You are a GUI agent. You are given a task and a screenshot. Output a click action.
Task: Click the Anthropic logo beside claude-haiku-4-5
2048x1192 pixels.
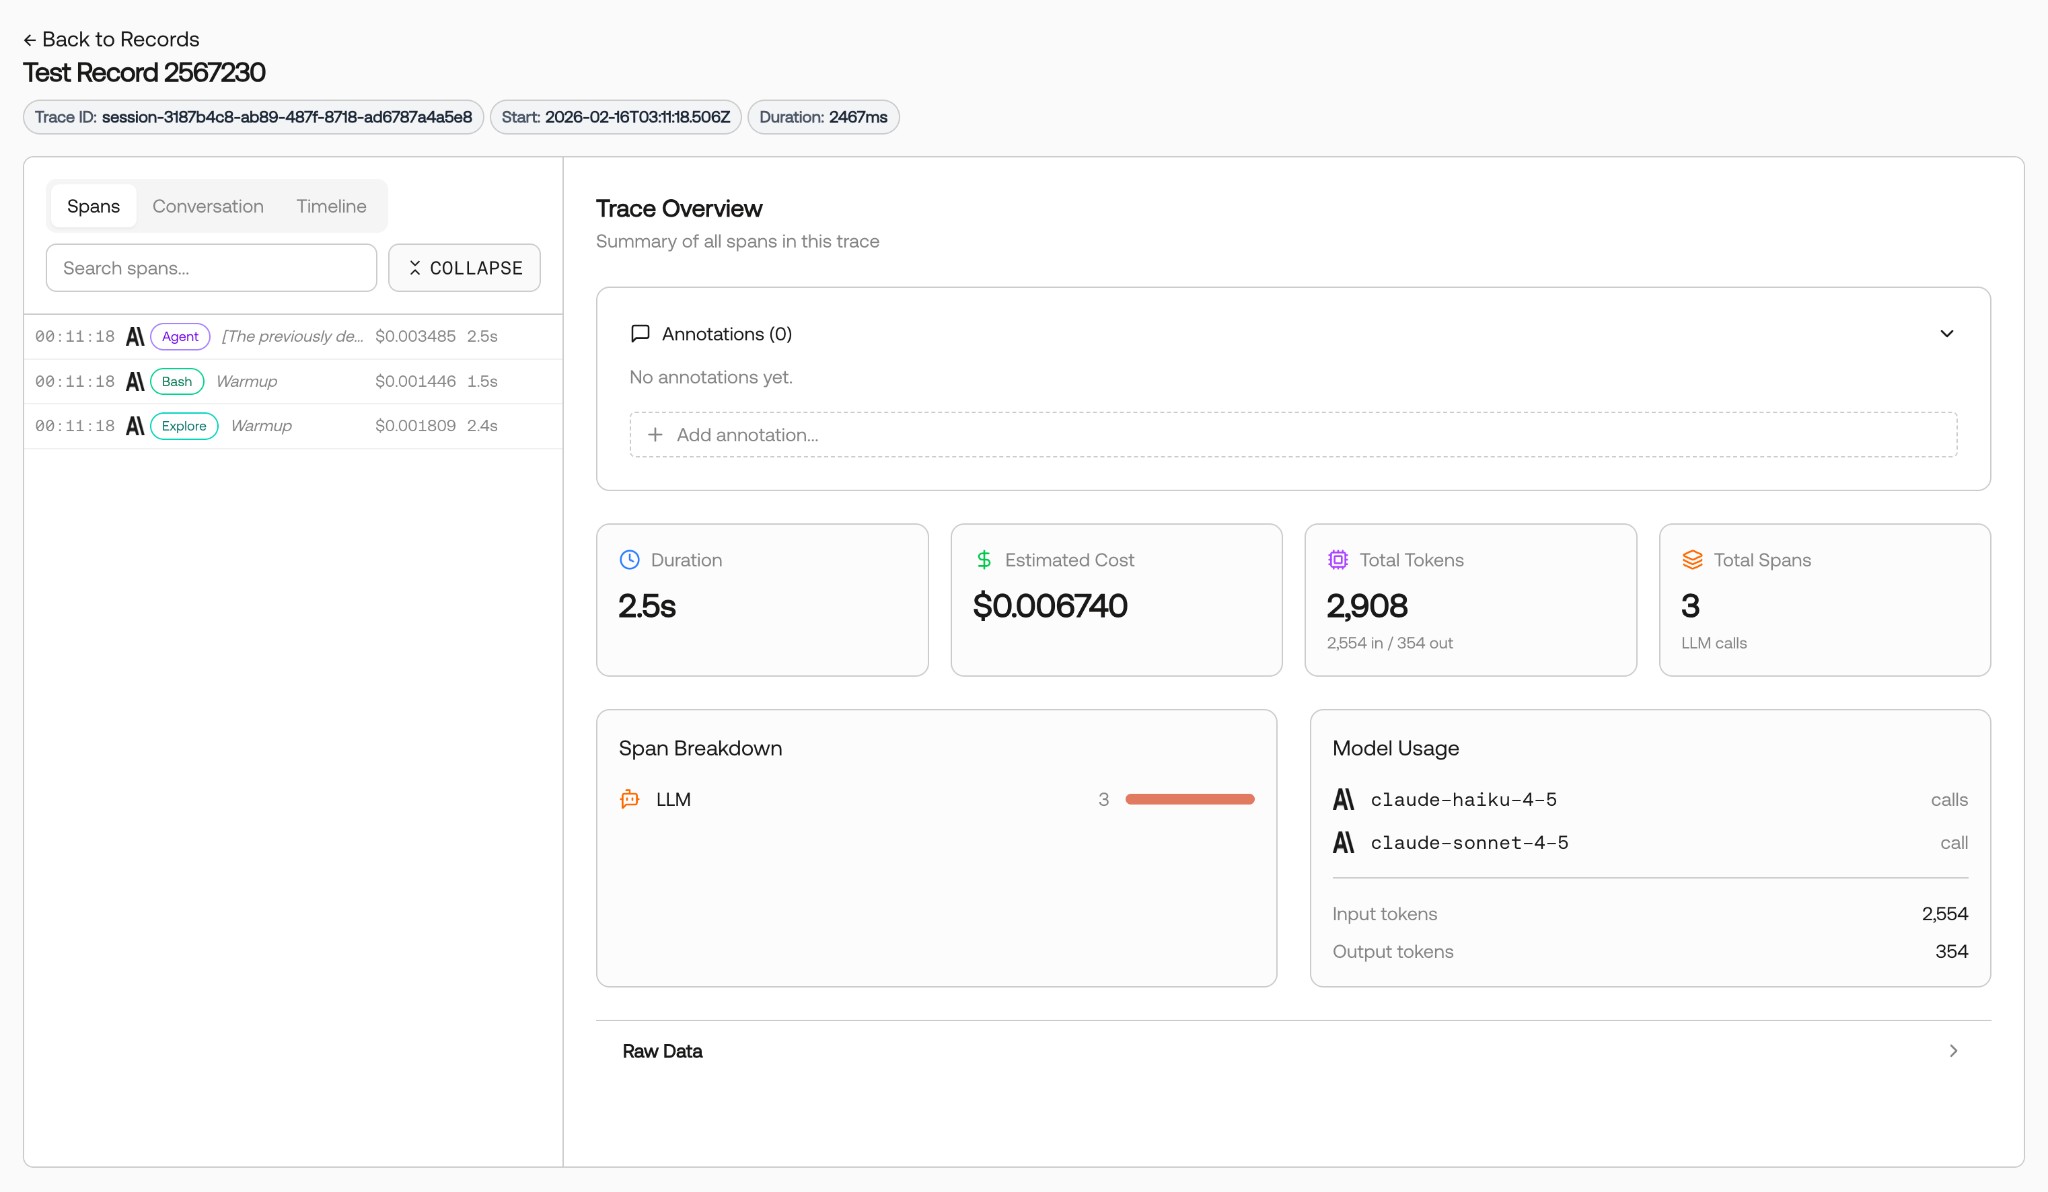(x=1344, y=799)
